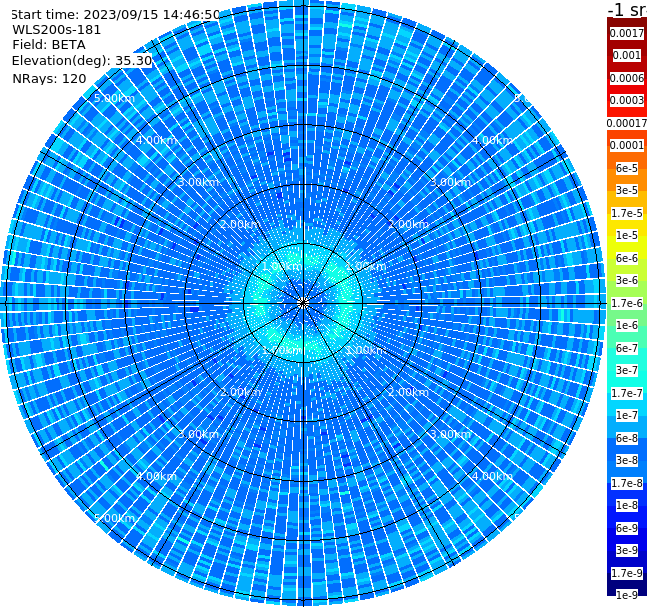647x607 pixels.
Task: Select the 0.00017 colorbar tick label
Action: pyautogui.click(x=627, y=123)
